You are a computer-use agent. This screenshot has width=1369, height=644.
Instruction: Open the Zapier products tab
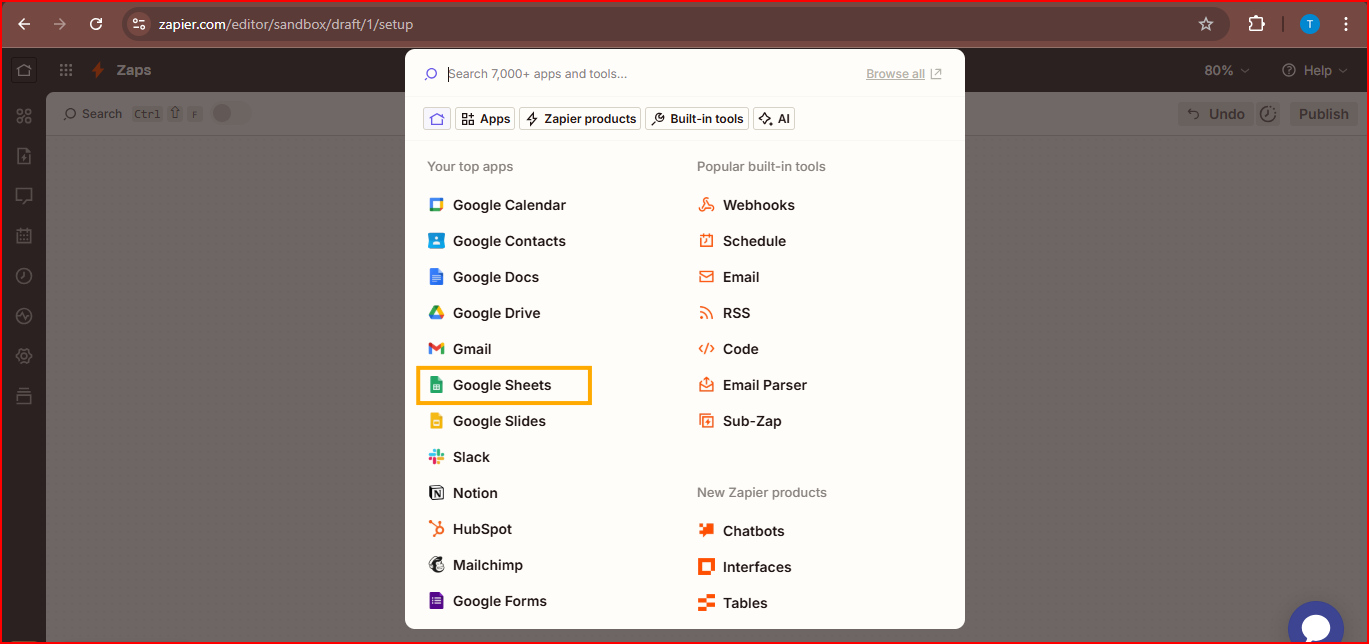(x=580, y=119)
